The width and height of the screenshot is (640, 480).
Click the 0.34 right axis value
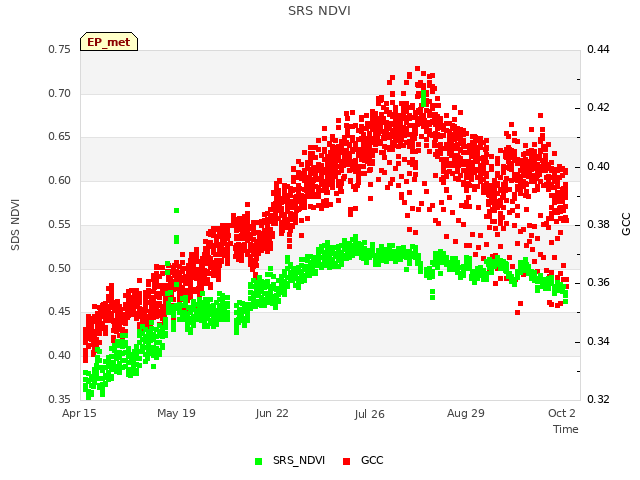(x=598, y=341)
